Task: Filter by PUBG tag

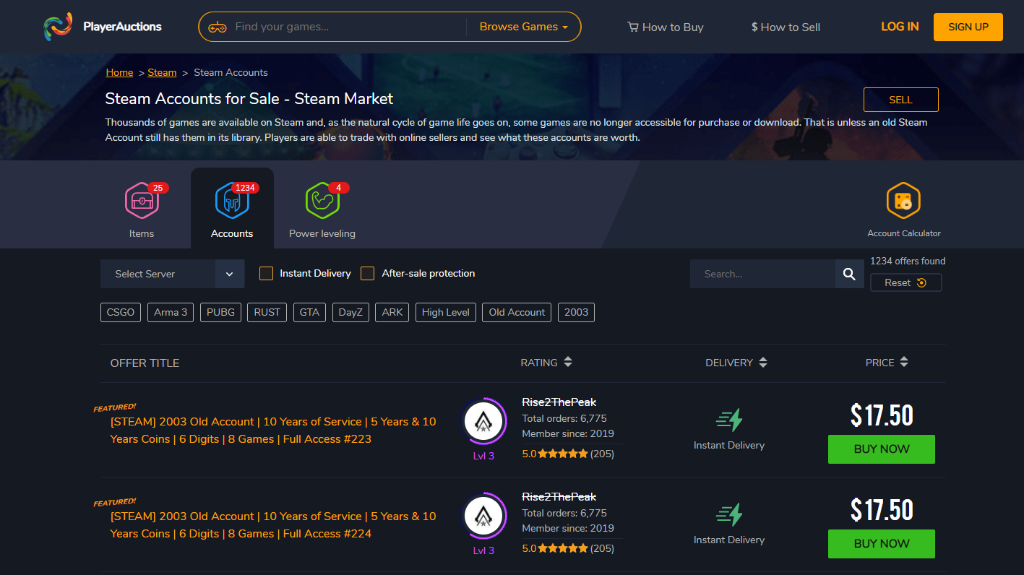Action: tap(220, 312)
